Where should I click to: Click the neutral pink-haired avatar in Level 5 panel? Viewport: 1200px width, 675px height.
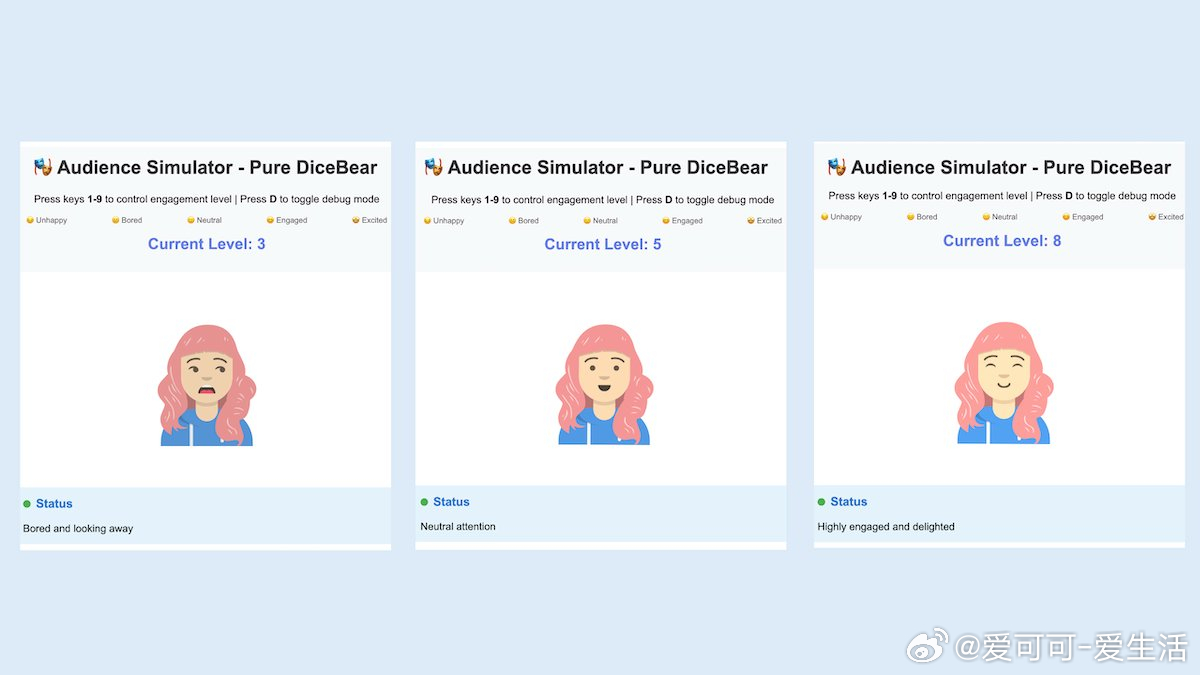604,384
